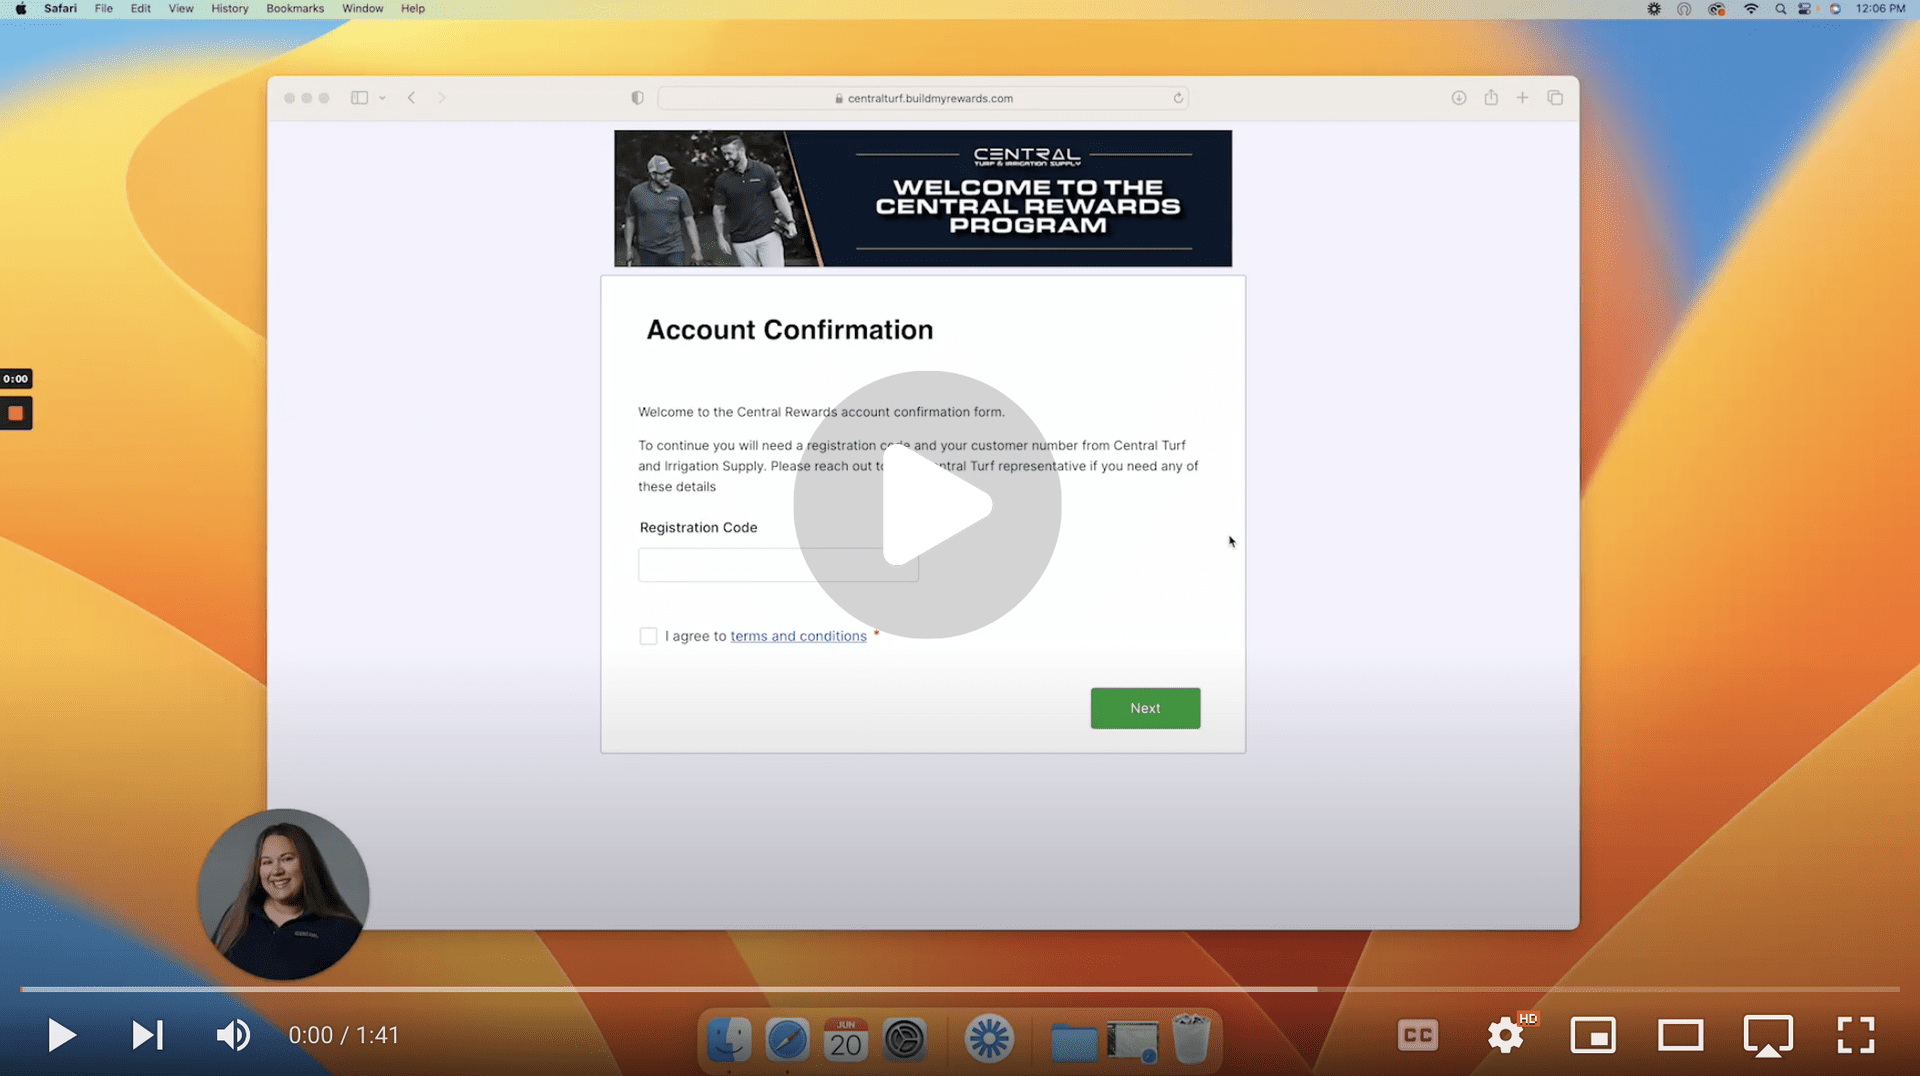The width and height of the screenshot is (1920, 1076).
Task: Seek along the video progress bar
Action: [960, 989]
